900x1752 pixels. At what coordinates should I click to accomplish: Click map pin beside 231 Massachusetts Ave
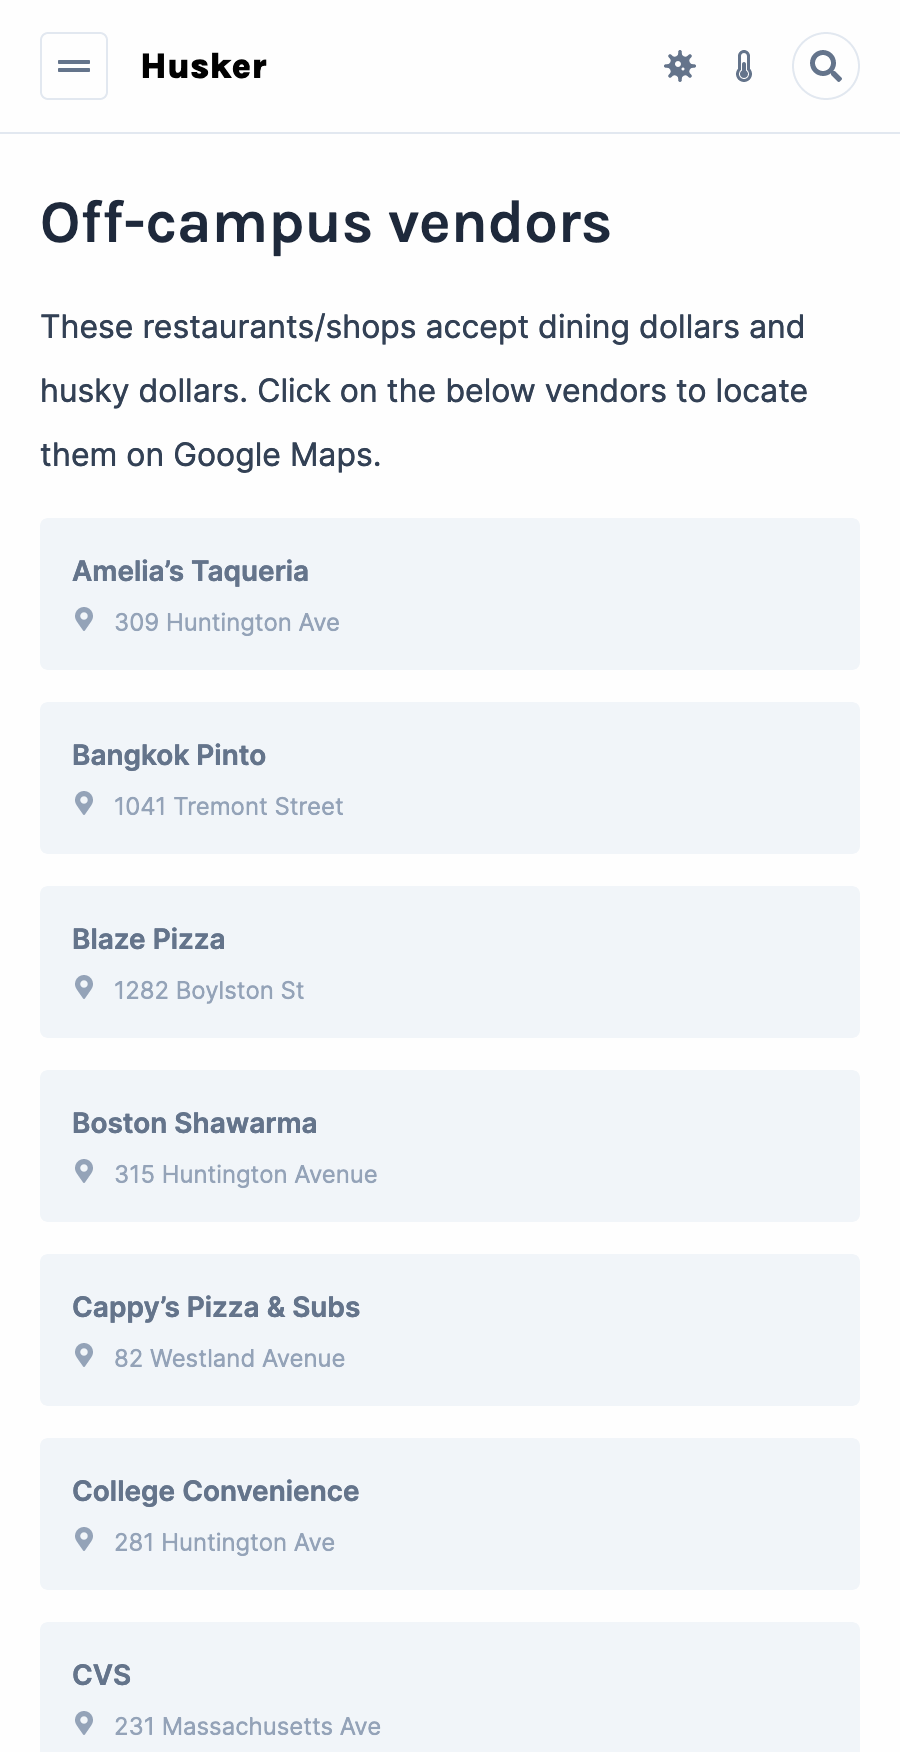85,1724
